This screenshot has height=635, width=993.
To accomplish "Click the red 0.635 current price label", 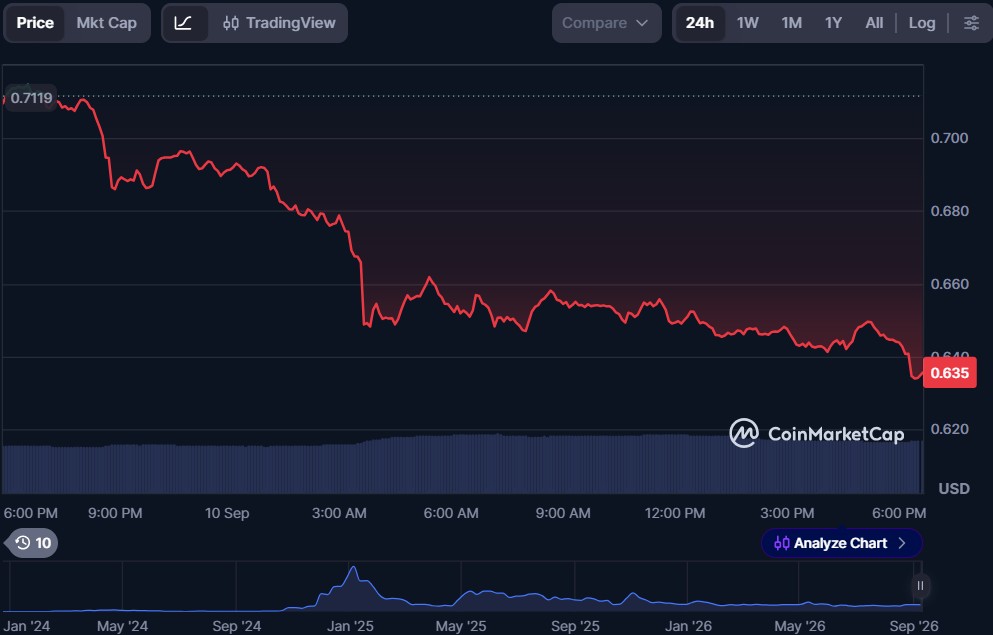I will click(949, 372).
